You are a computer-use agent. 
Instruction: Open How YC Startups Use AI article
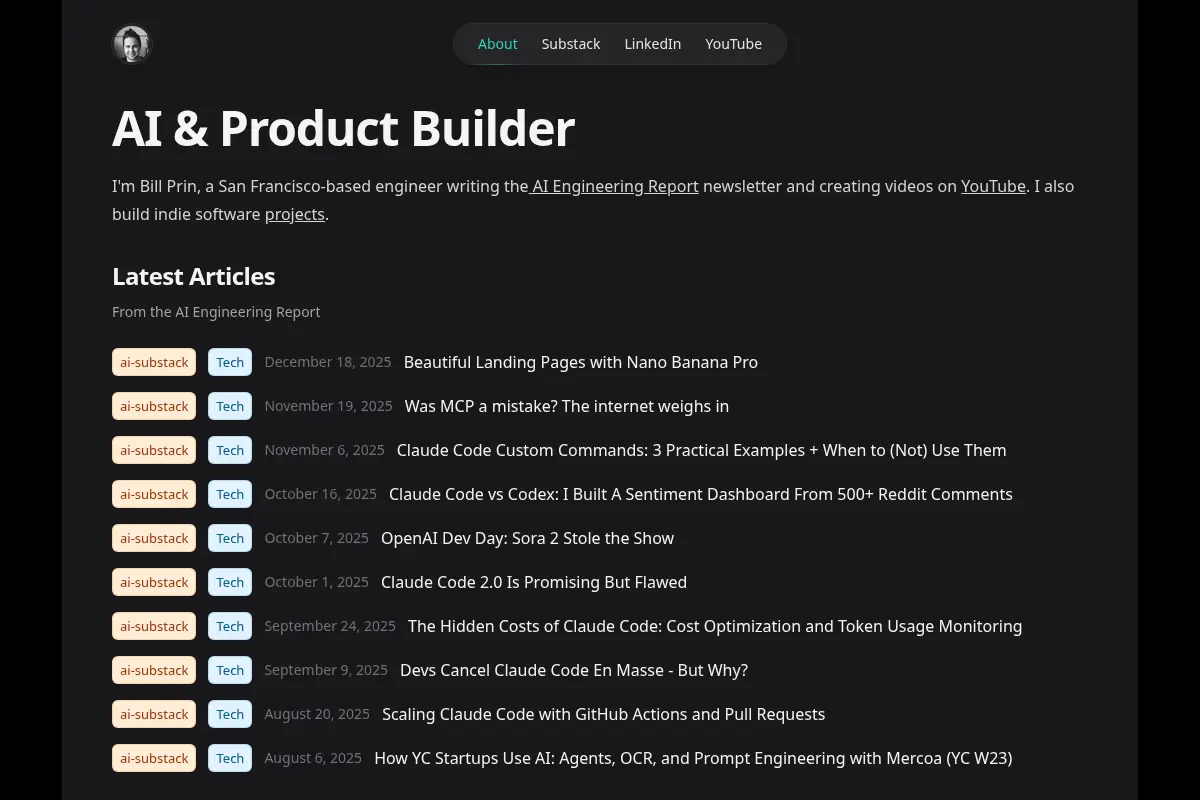[x=693, y=758]
